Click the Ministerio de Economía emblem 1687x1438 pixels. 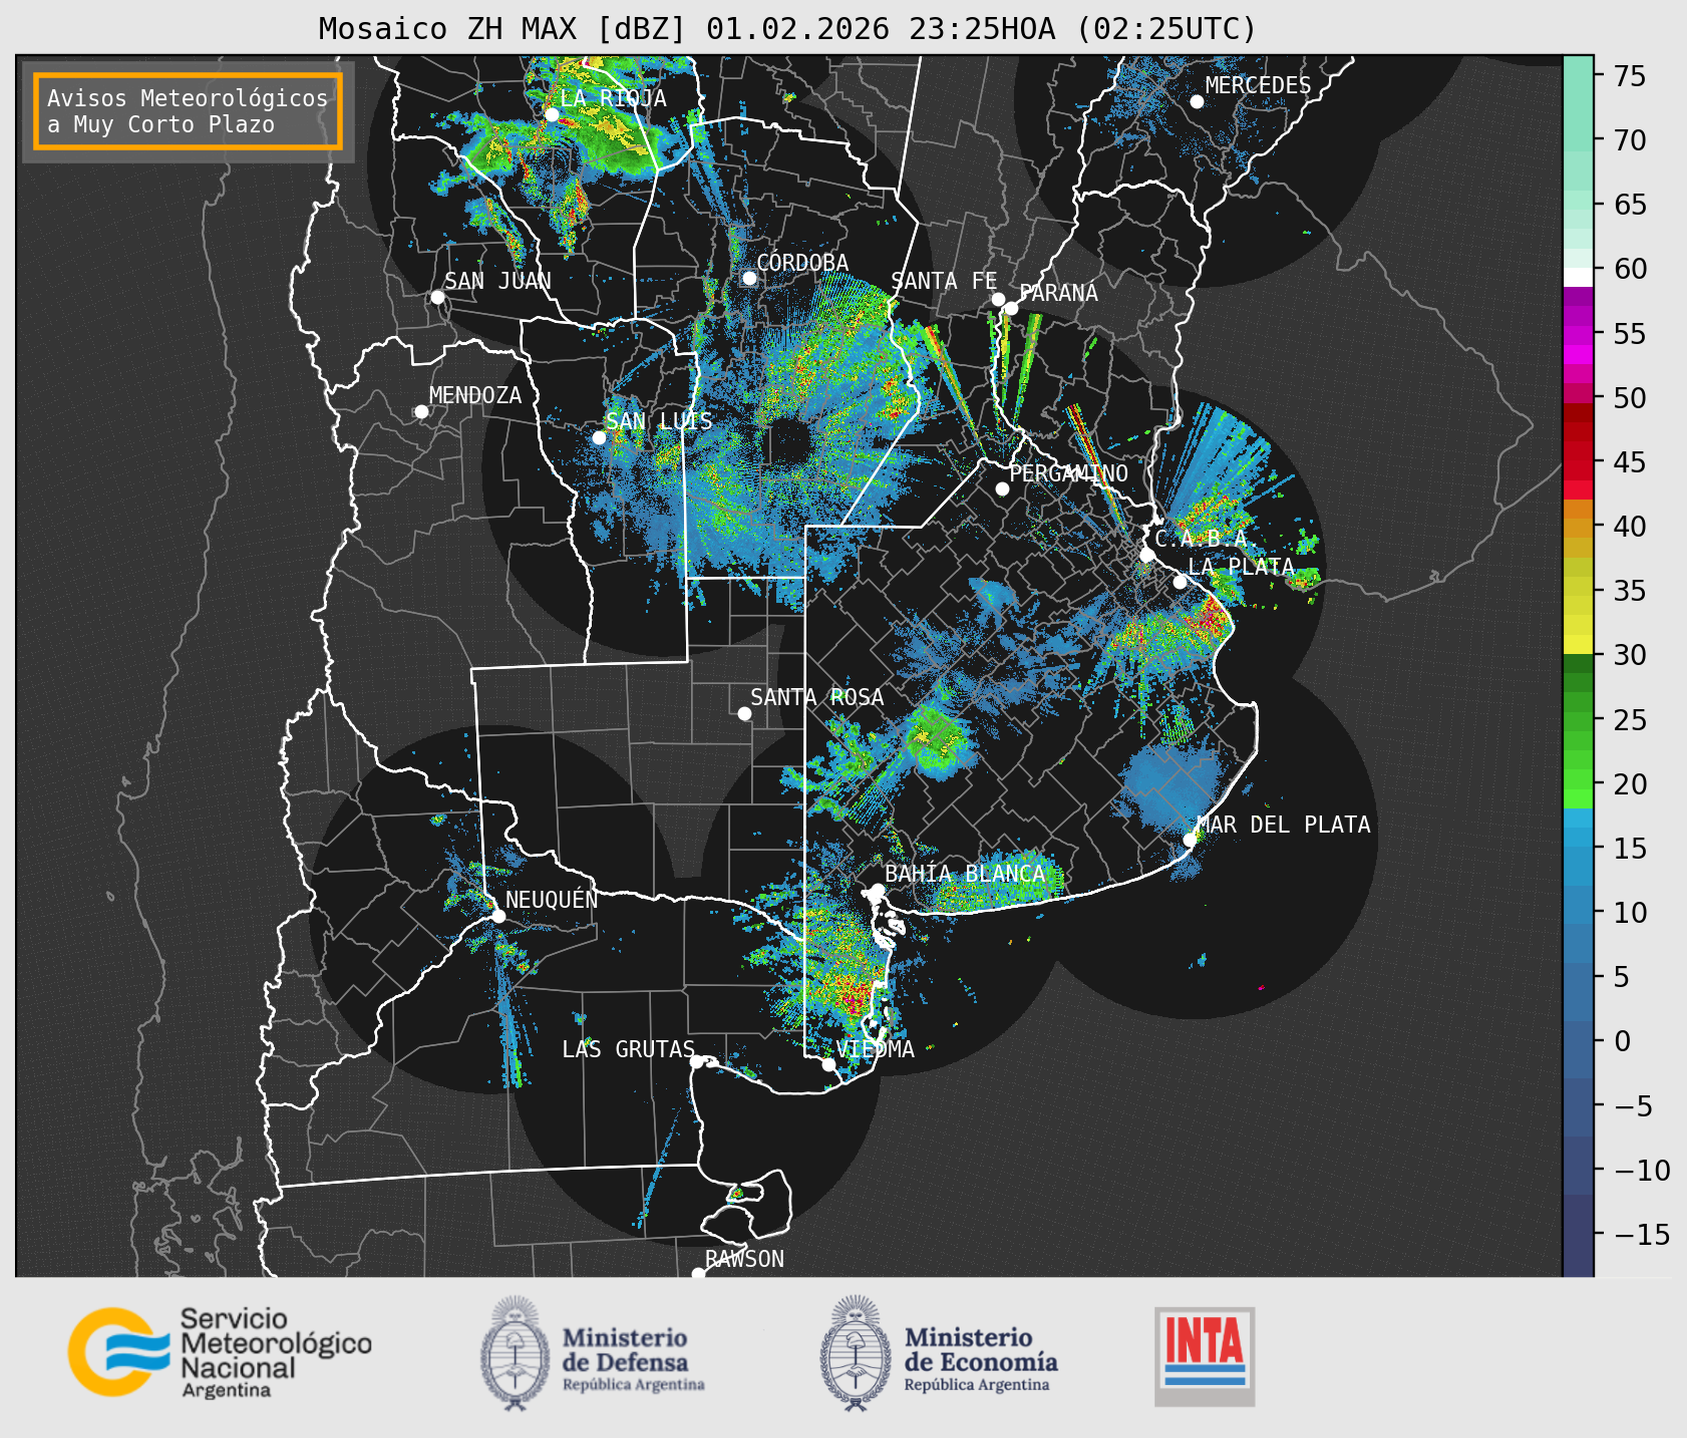coord(854,1353)
